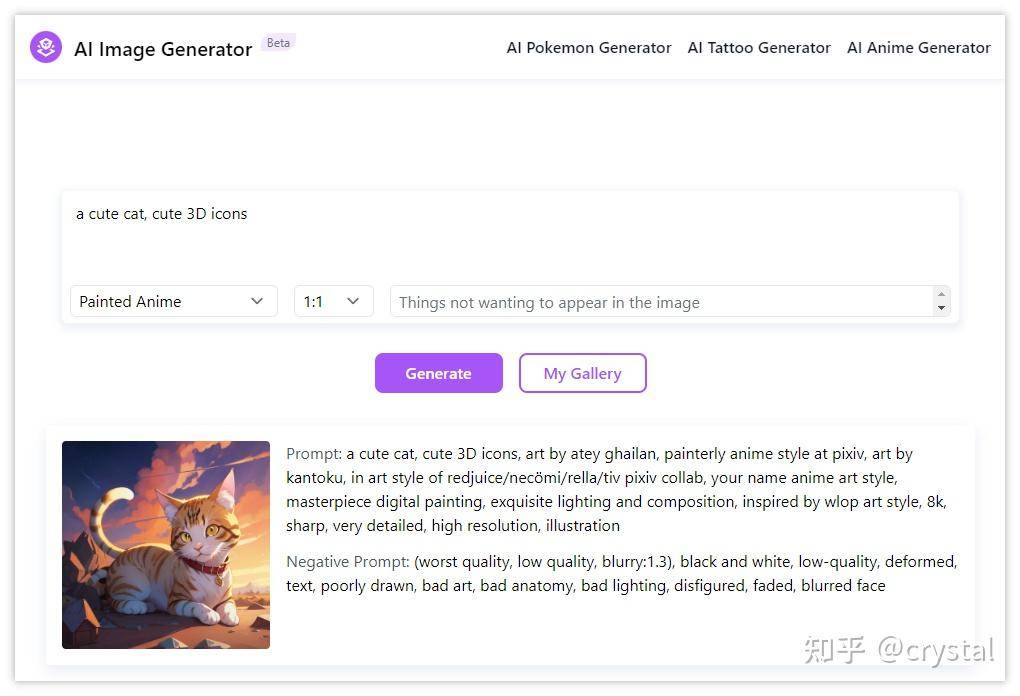The width and height of the screenshot is (1020, 696).
Task: Open the 1:1 aspect ratio dropdown
Action: [x=334, y=301]
